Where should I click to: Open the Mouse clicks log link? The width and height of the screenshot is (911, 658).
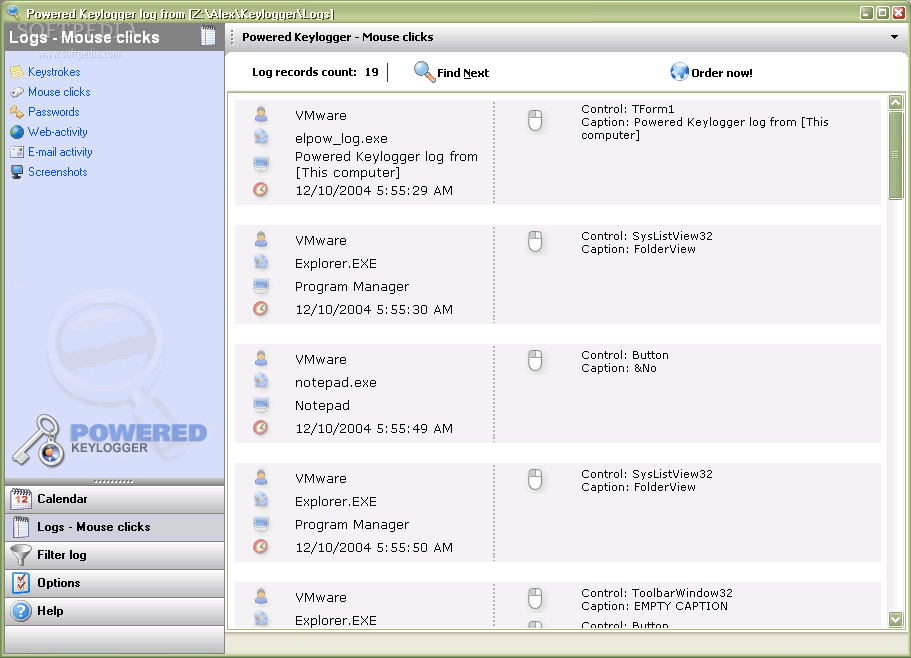tap(59, 92)
